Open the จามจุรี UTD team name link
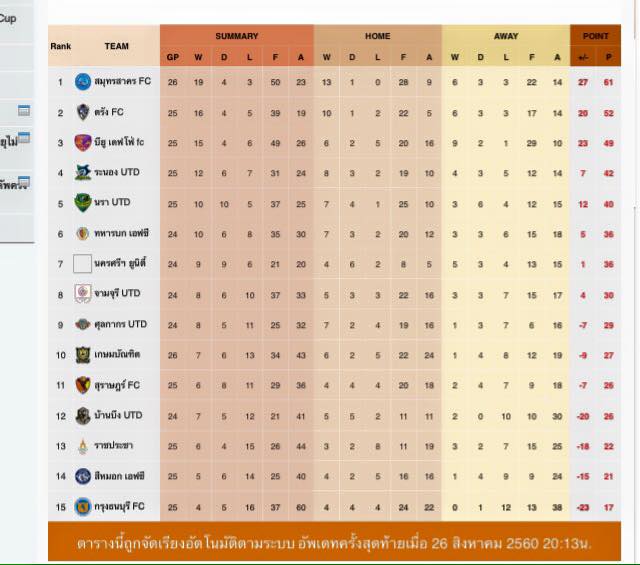640x565 pixels. pos(117,294)
